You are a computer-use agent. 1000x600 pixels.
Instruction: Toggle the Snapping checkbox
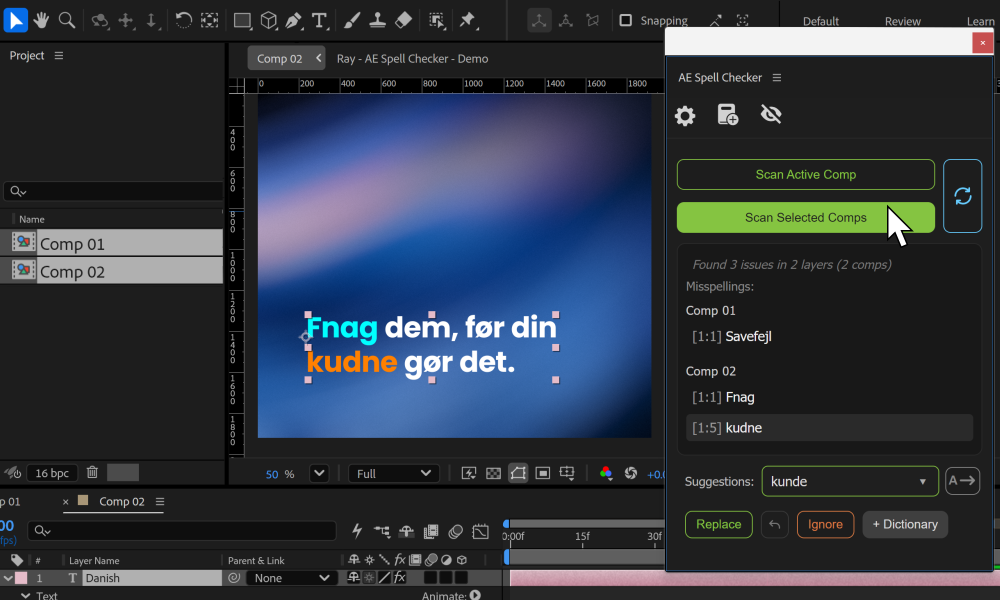[x=626, y=20]
